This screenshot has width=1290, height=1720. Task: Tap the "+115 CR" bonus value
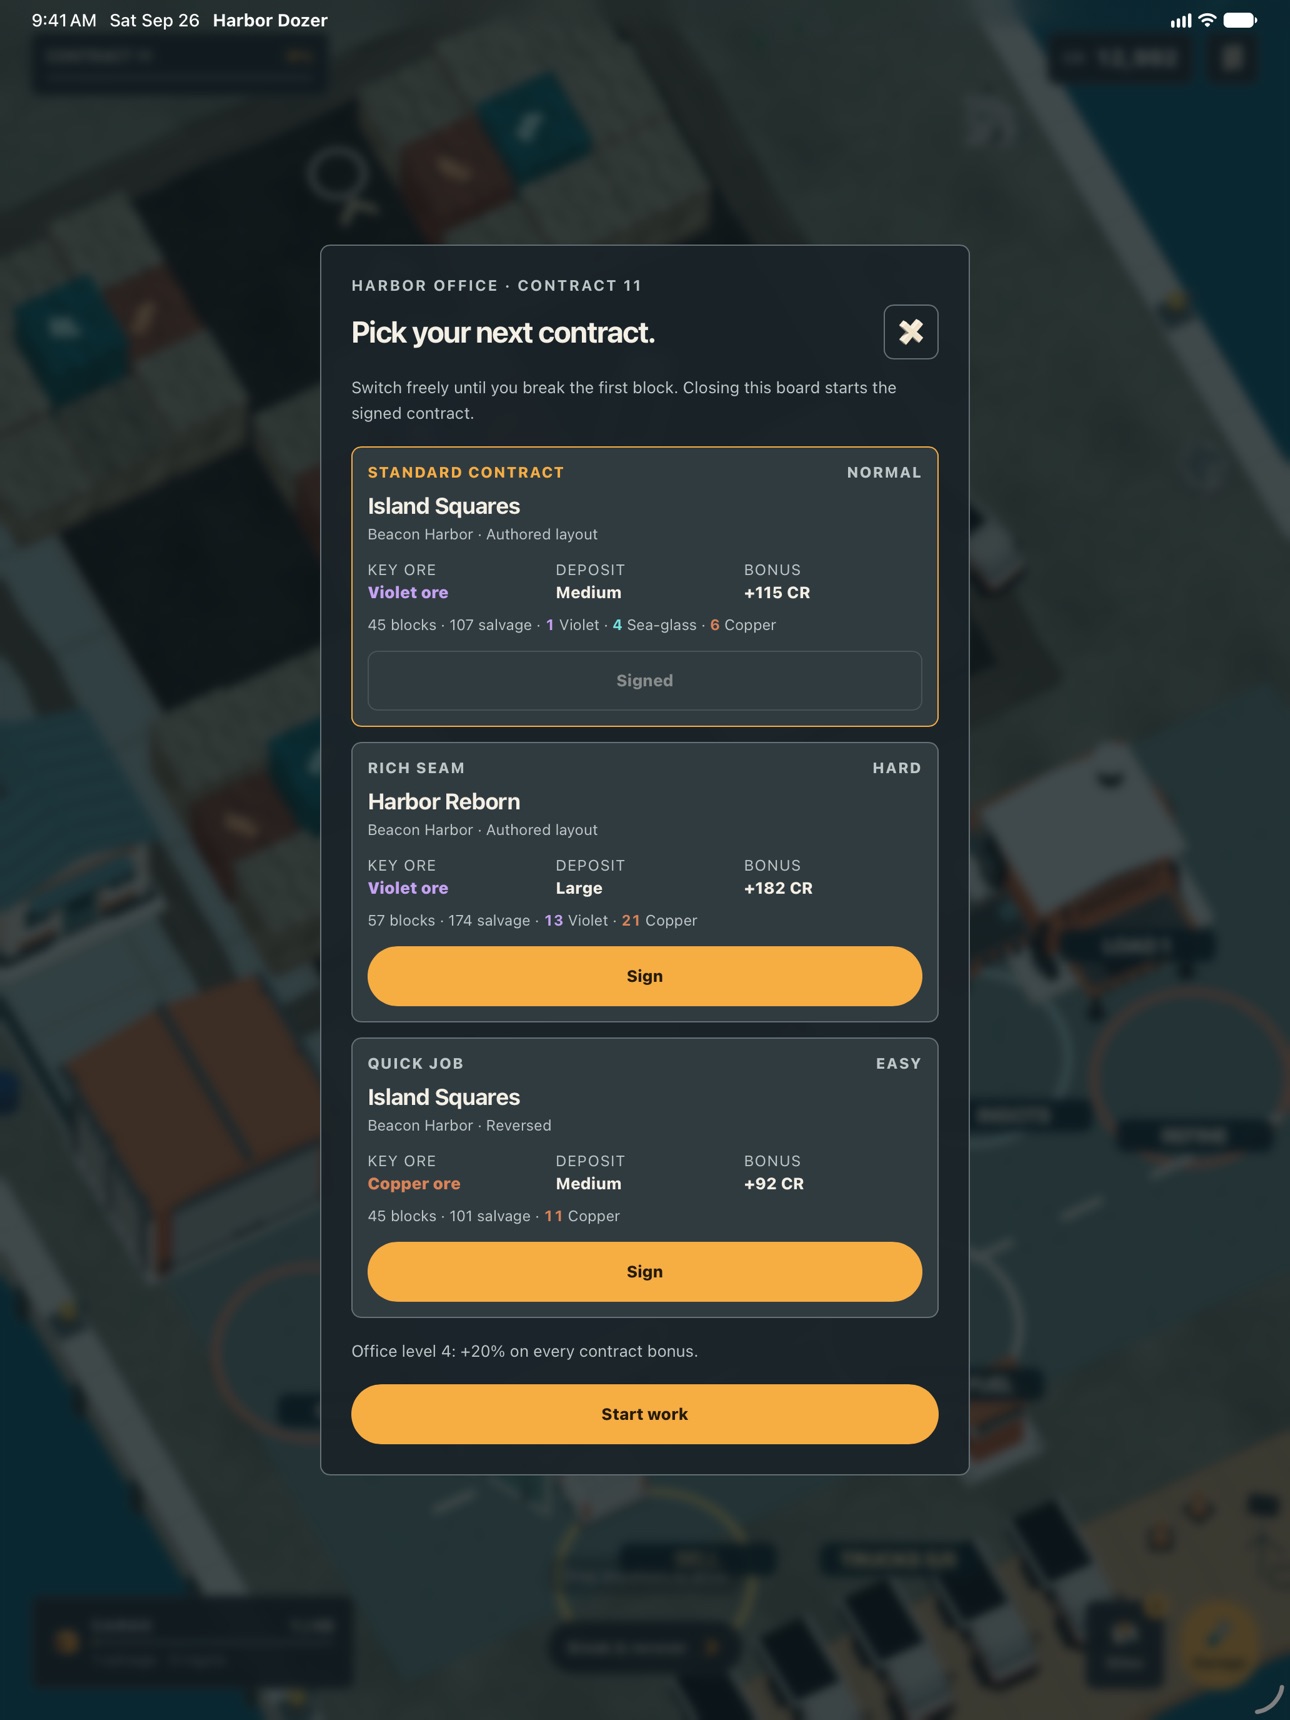[x=777, y=593]
